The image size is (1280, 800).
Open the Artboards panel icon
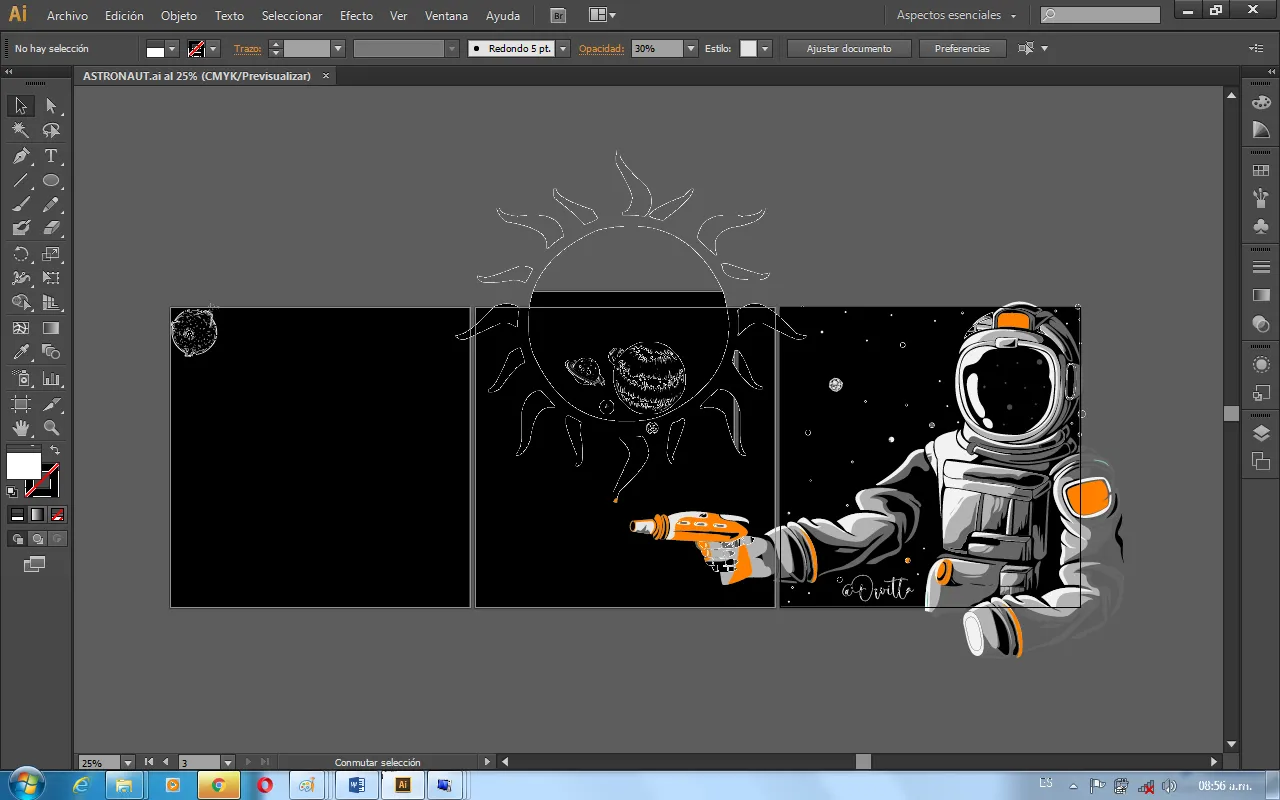click(x=1261, y=461)
